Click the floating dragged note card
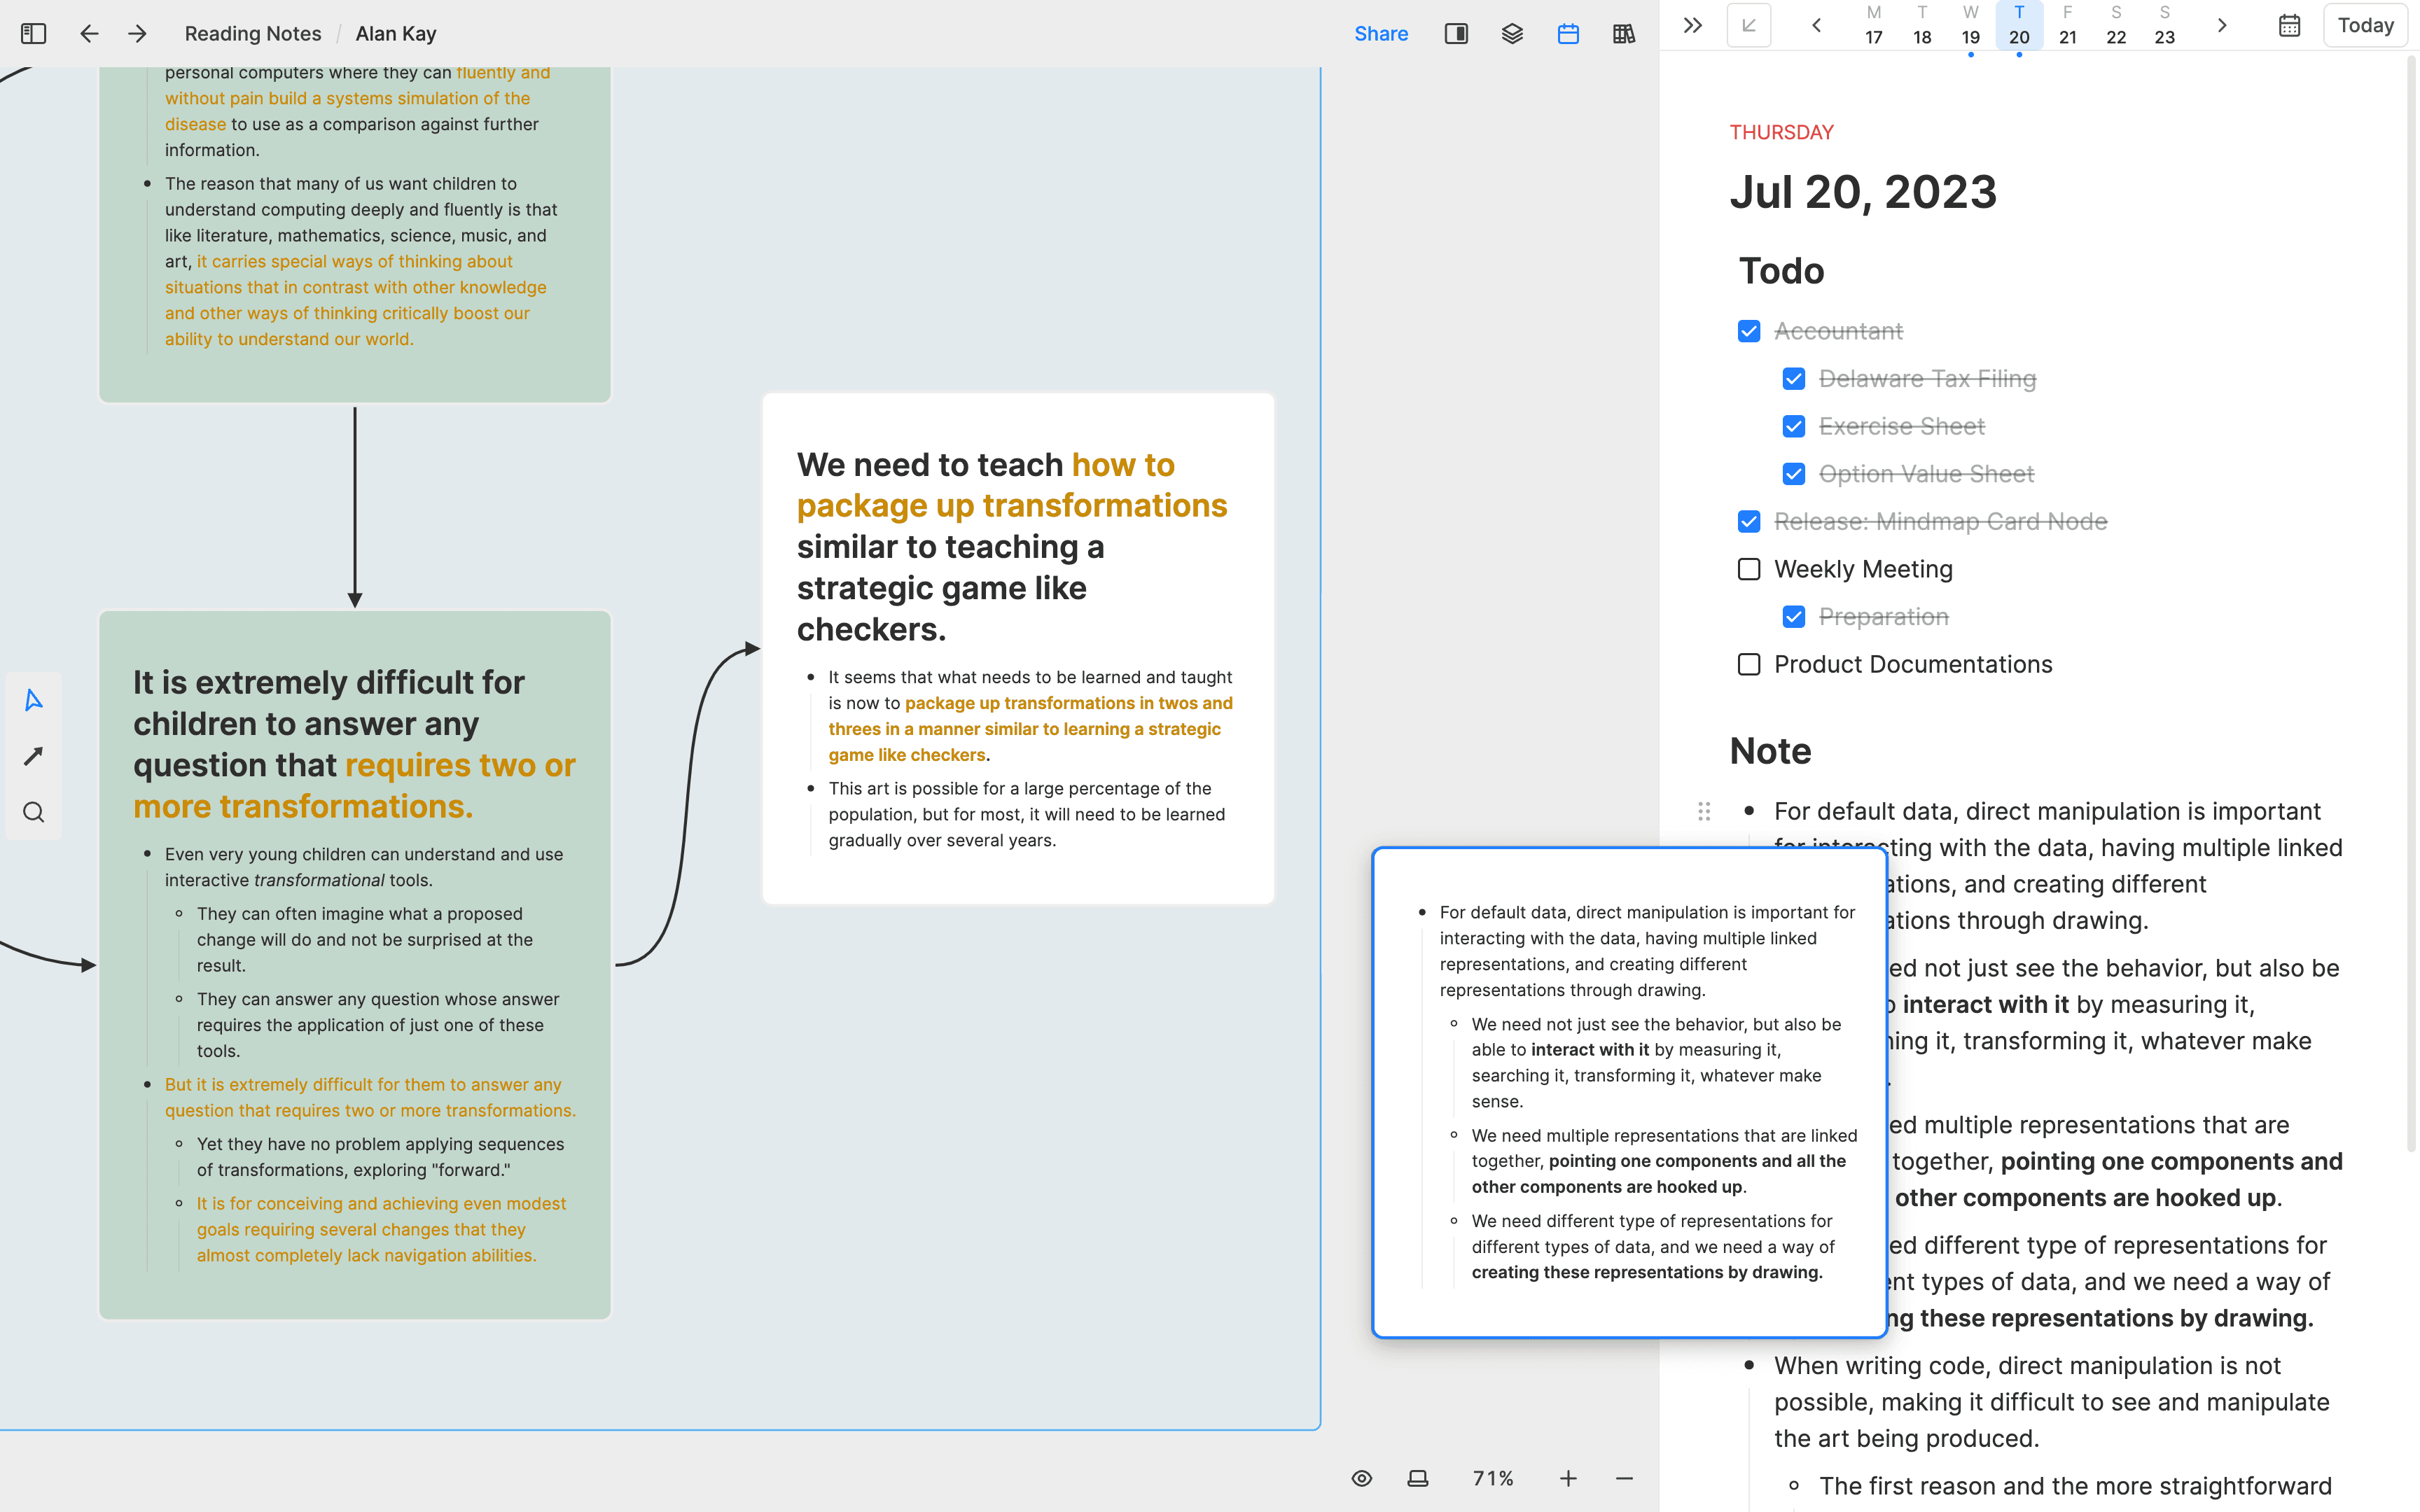The height and width of the screenshot is (1512, 2420). tap(1629, 1092)
